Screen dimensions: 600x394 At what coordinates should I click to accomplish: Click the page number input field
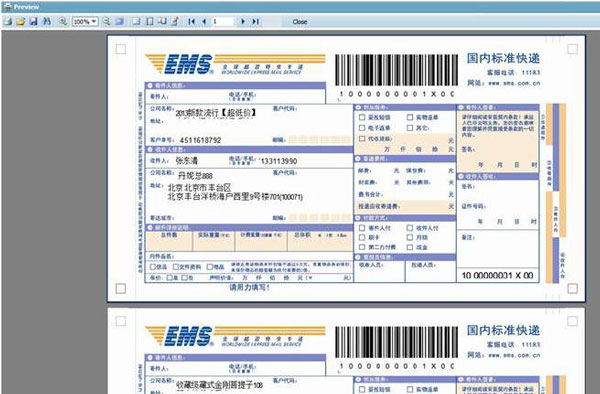point(223,21)
